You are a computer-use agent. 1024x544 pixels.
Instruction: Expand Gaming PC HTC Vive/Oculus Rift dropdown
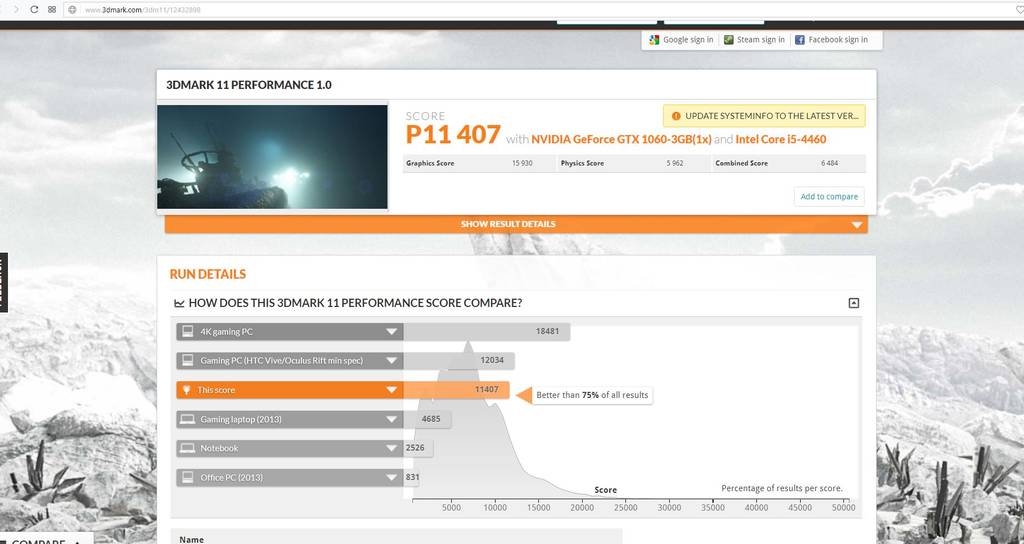coord(391,360)
